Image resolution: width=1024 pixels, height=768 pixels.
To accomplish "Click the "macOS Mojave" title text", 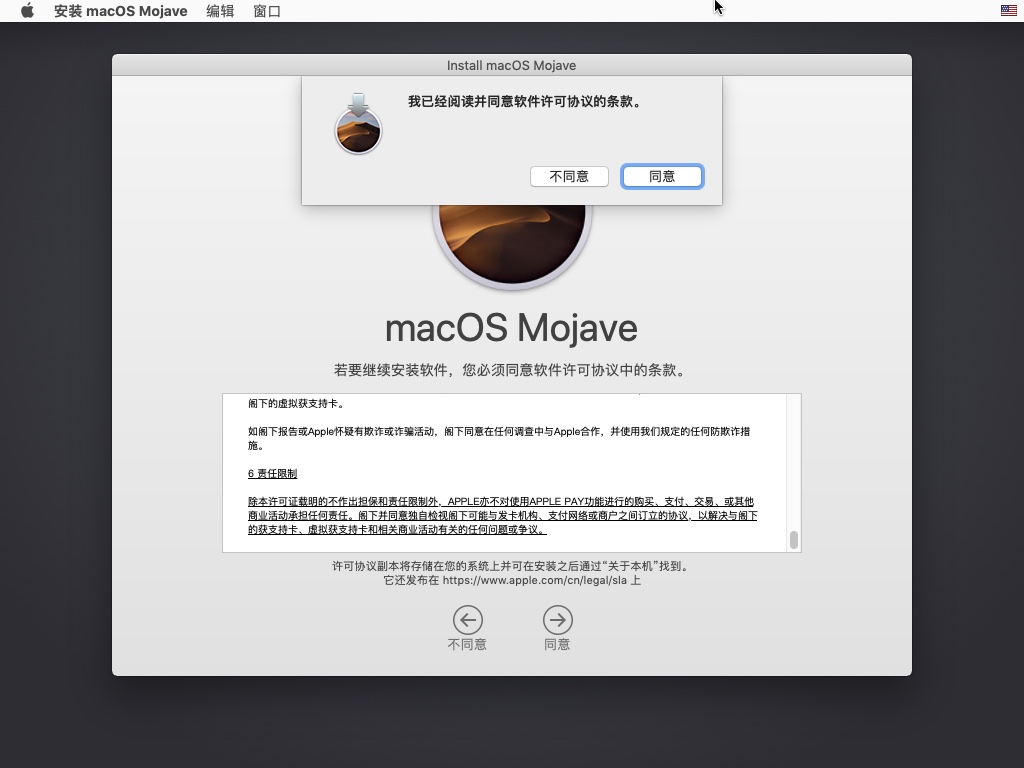I will click(x=511, y=328).
